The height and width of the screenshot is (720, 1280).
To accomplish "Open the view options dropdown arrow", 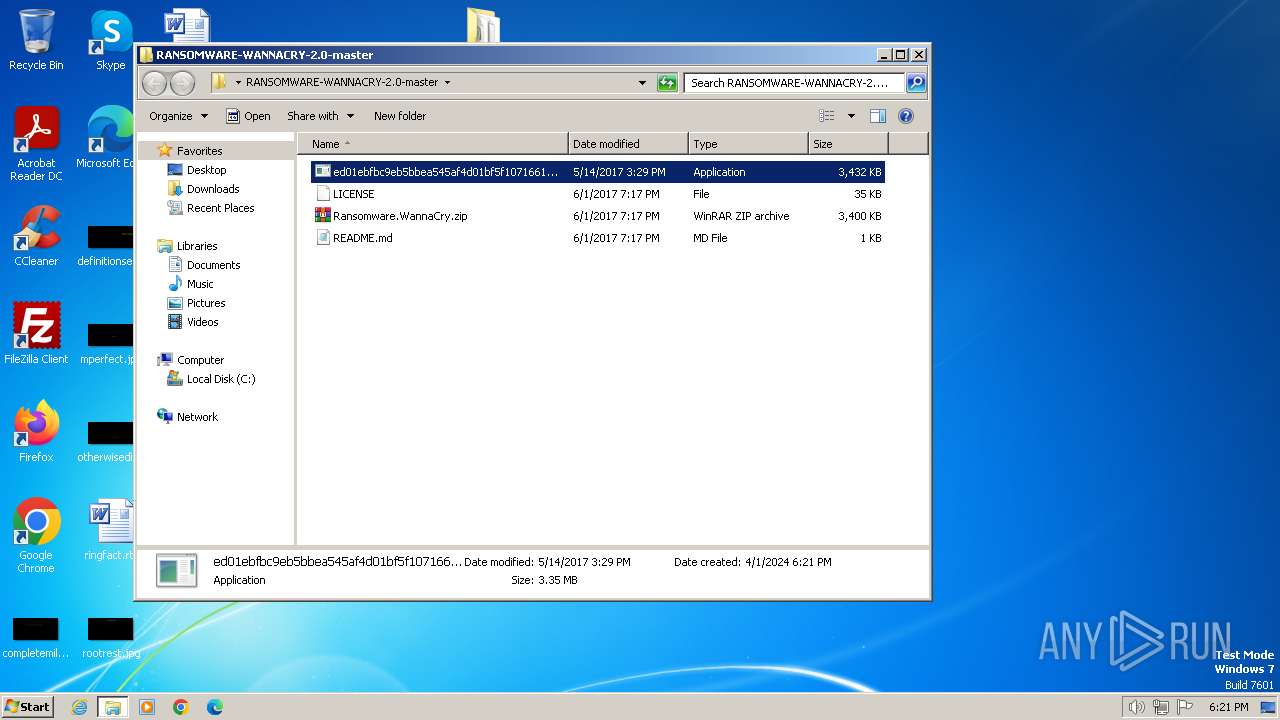I will click(851, 116).
